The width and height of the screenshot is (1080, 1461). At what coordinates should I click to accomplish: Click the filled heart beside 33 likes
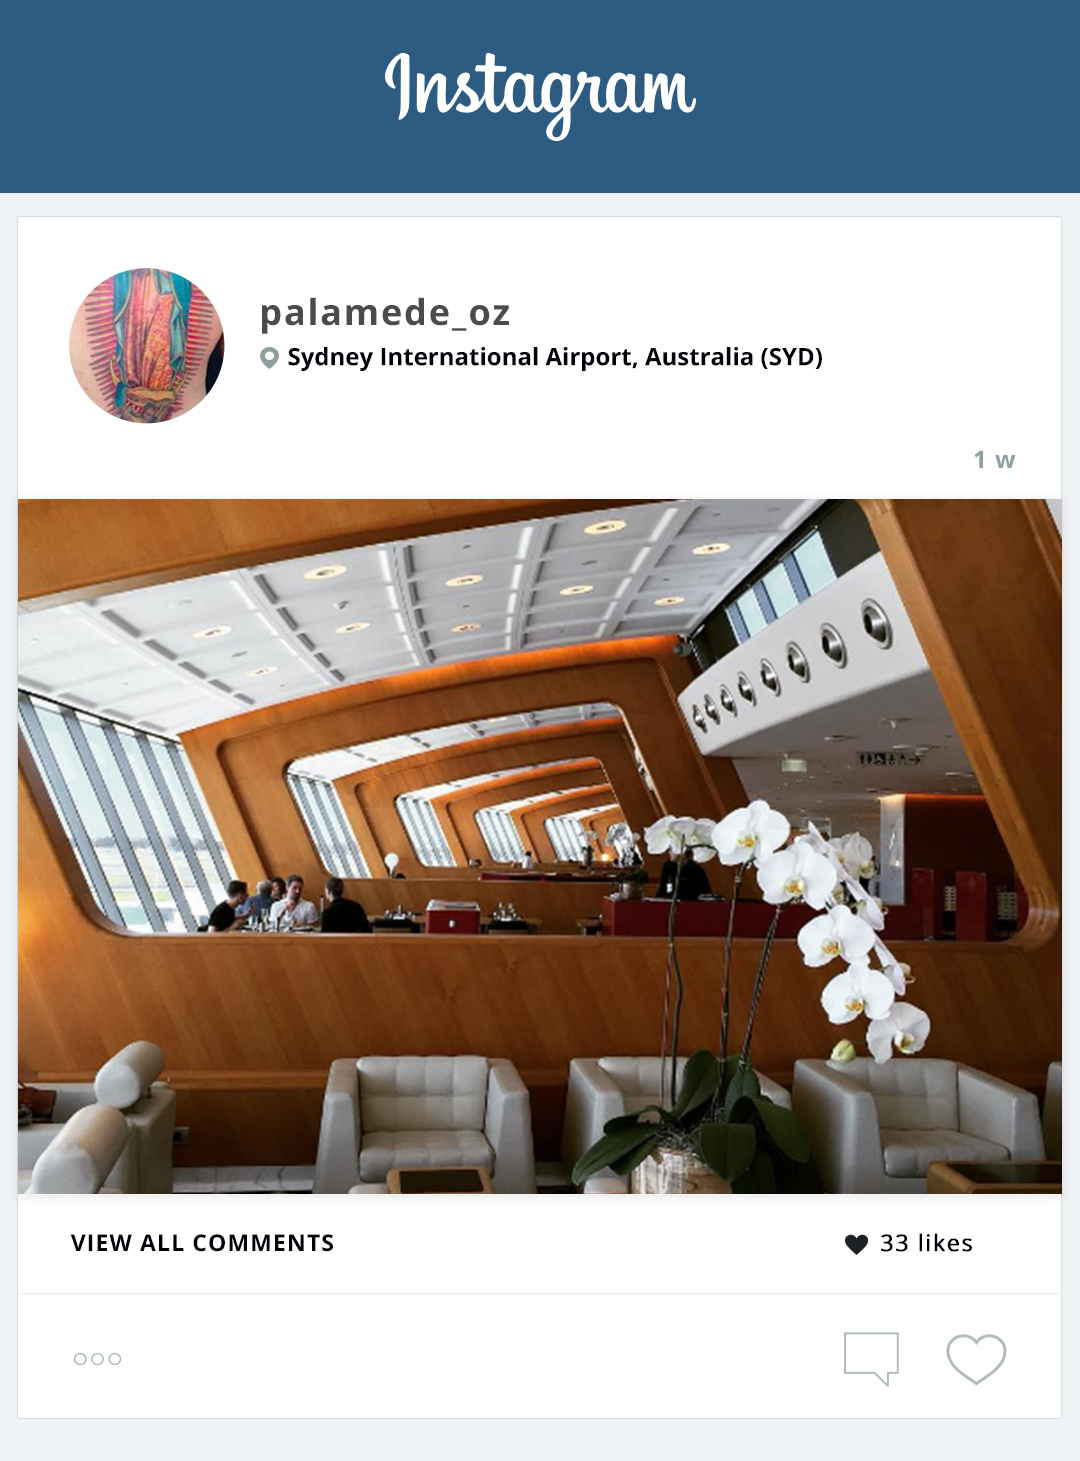(856, 1244)
